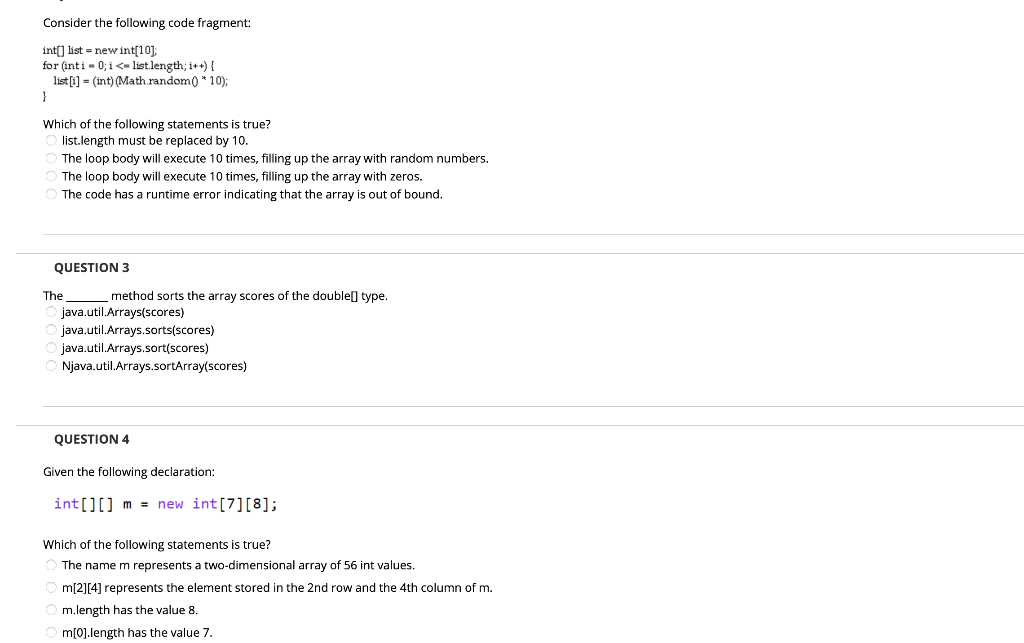Screen dimensions: 1024x643
Task: Choose 'java.util.Arrays.sorts(scores)' option
Action: pos(50,329)
